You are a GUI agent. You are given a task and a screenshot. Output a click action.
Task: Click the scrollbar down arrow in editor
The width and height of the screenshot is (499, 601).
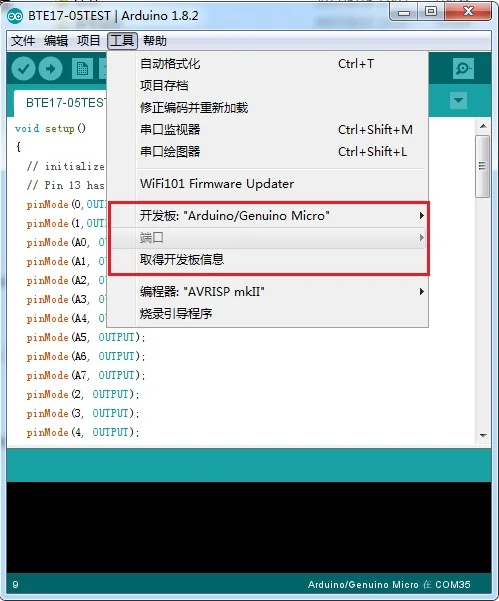(x=483, y=436)
